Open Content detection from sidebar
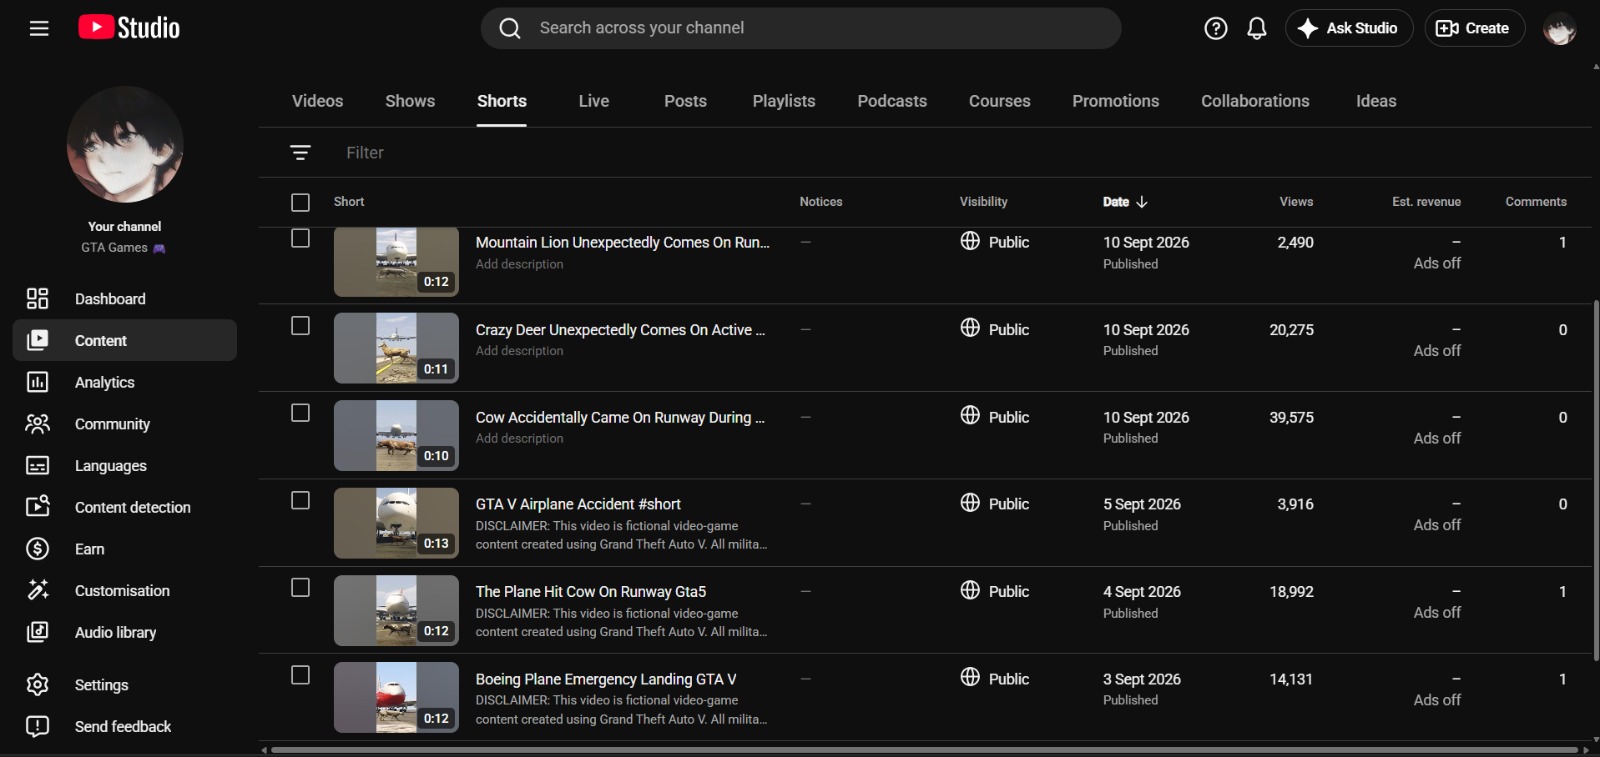 (x=125, y=507)
